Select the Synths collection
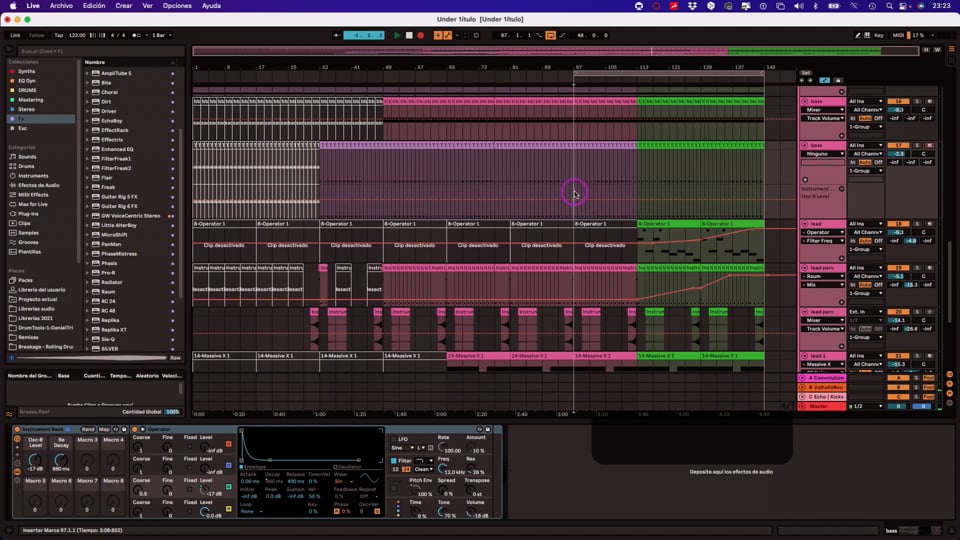Viewport: 960px width, 540px height. [26, 71]
